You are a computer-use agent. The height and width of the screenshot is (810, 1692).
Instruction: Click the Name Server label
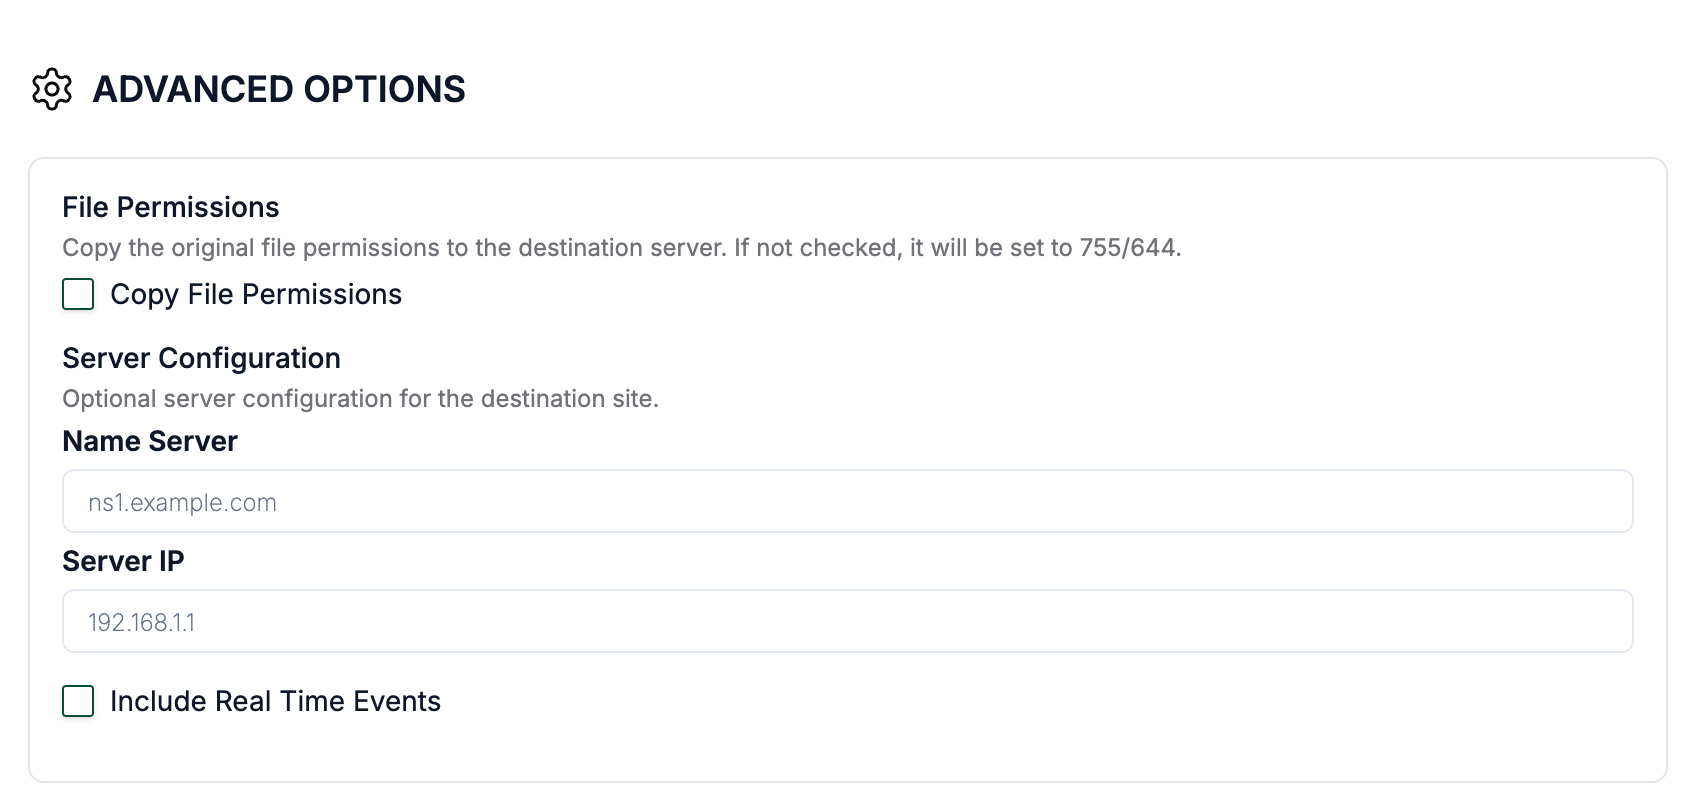pos(150,441)
